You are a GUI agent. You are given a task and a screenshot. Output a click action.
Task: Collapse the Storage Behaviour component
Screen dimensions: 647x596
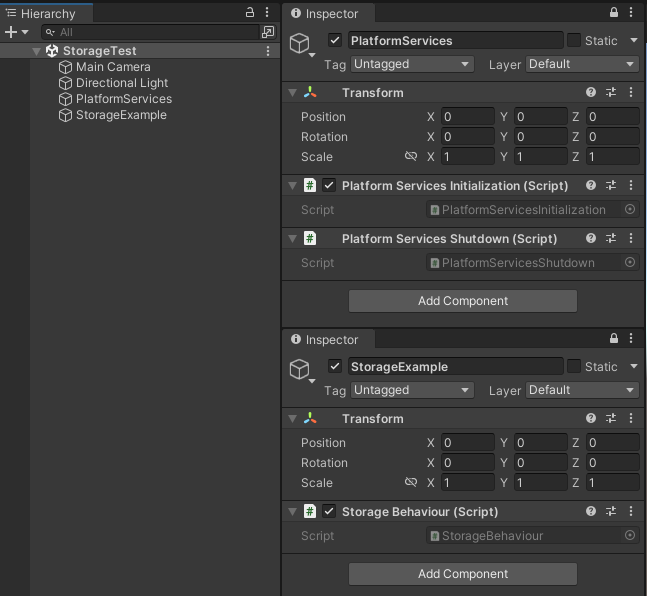[293, 512]
